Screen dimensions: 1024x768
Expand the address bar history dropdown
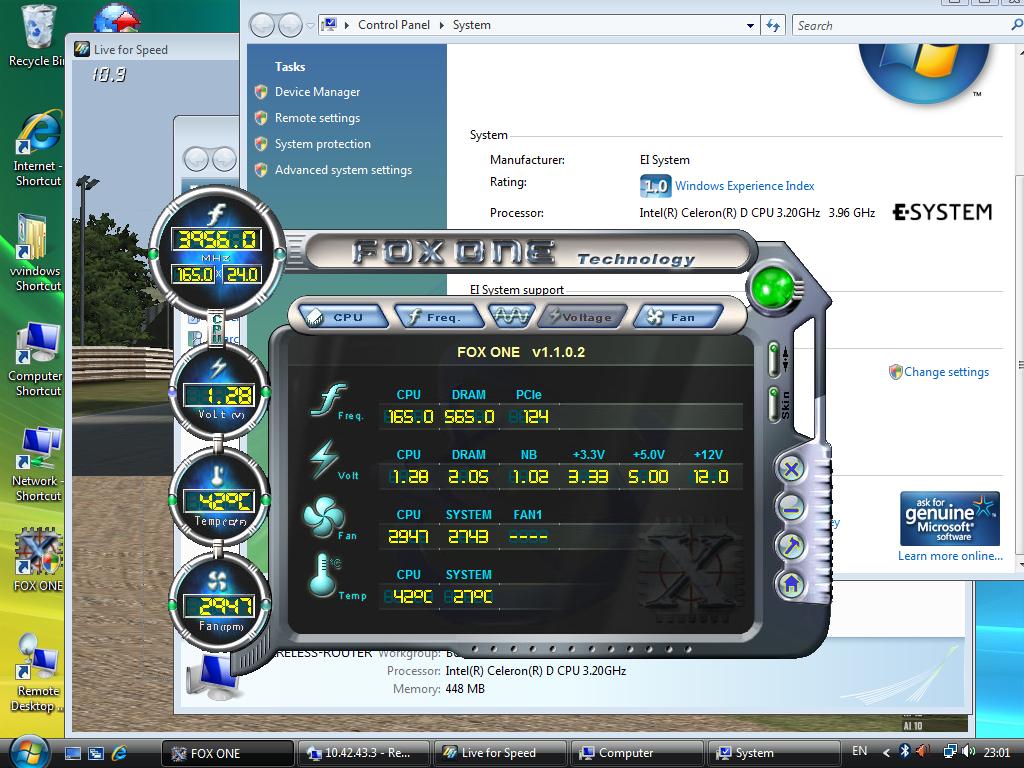tap(750, 25)
